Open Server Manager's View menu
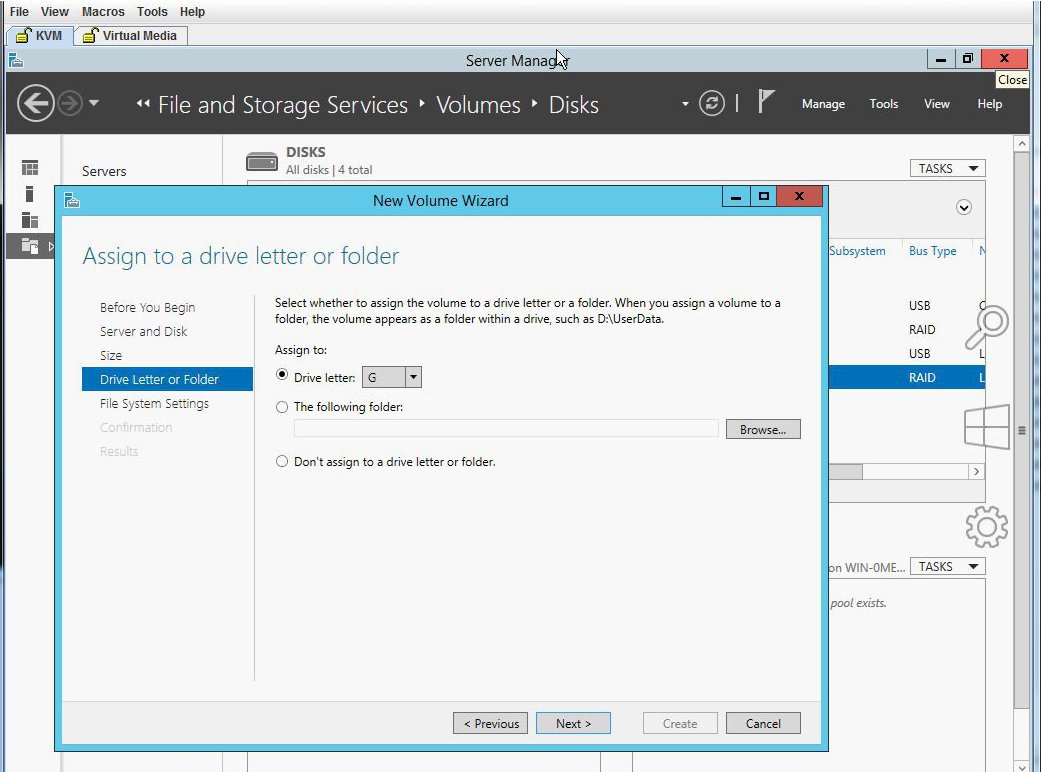 point(937,104)
